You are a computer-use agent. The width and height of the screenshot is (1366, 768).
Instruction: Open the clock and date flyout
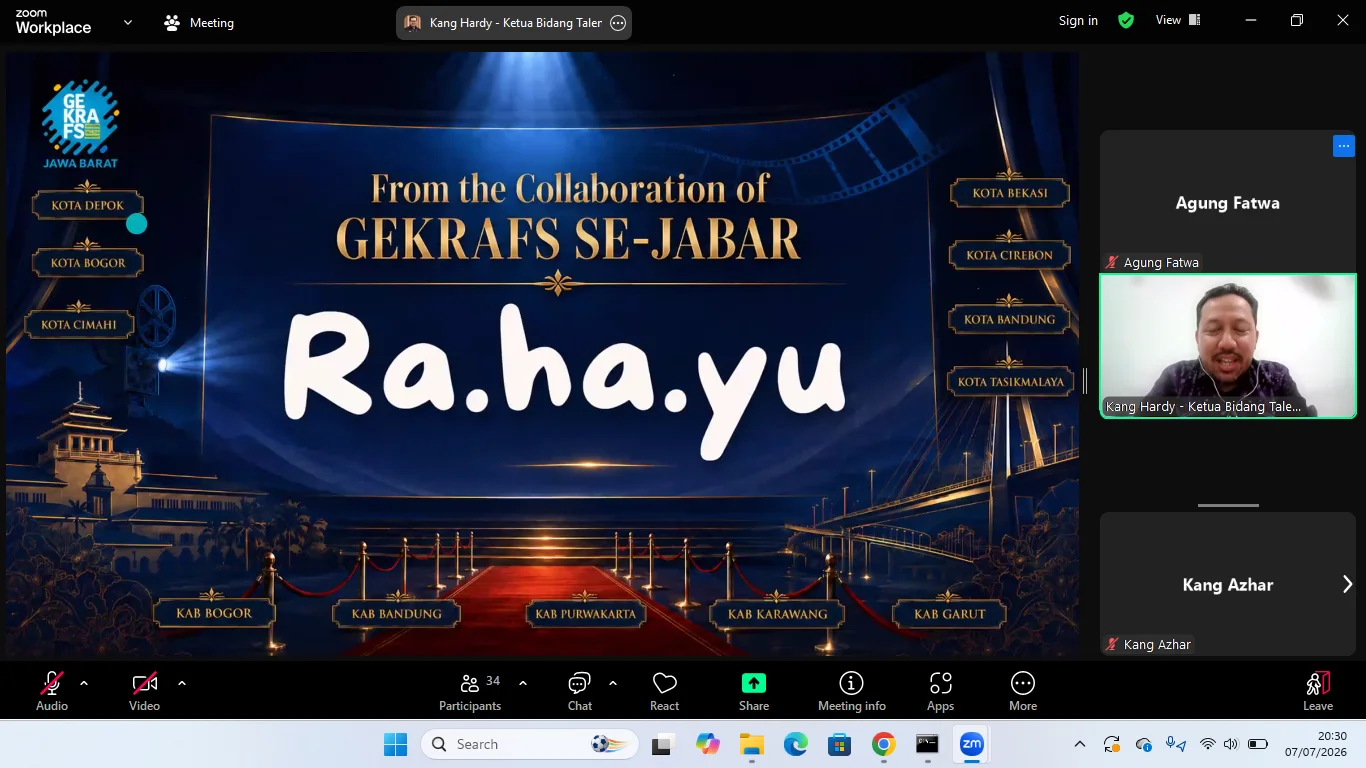pyautogui.click(x=1318, y=744)
